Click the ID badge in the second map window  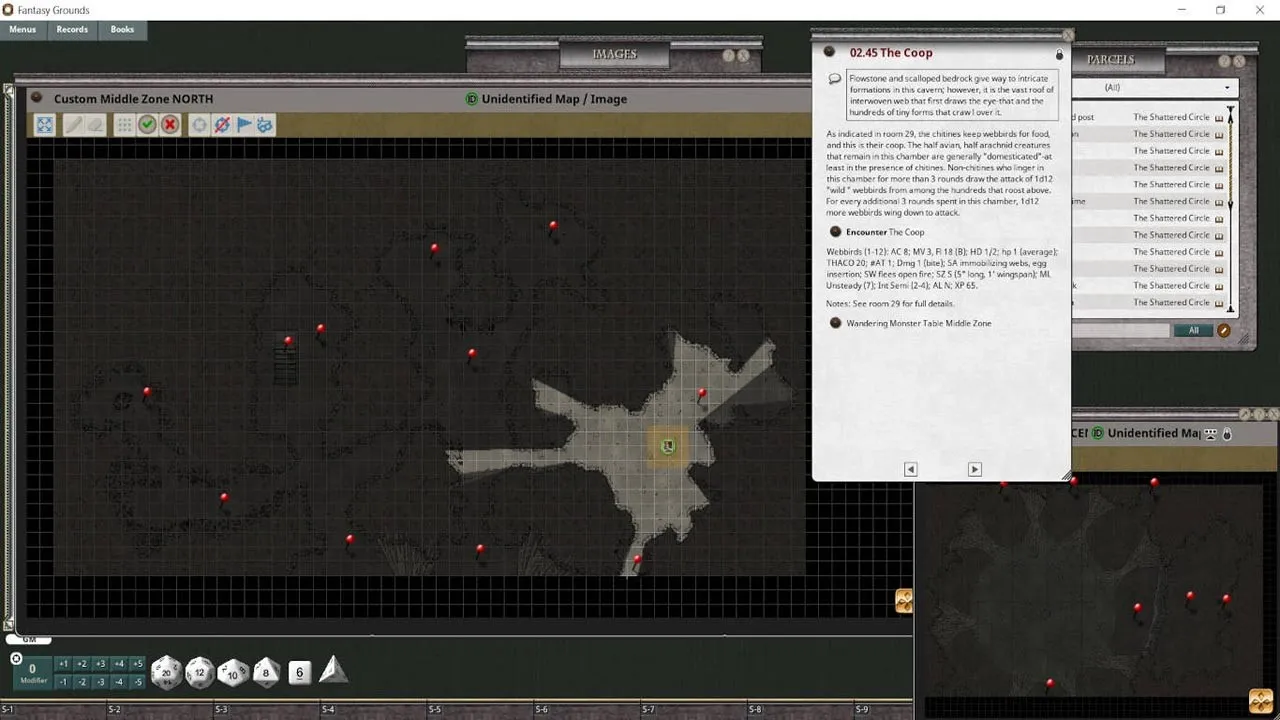(x=1097, y=433)
